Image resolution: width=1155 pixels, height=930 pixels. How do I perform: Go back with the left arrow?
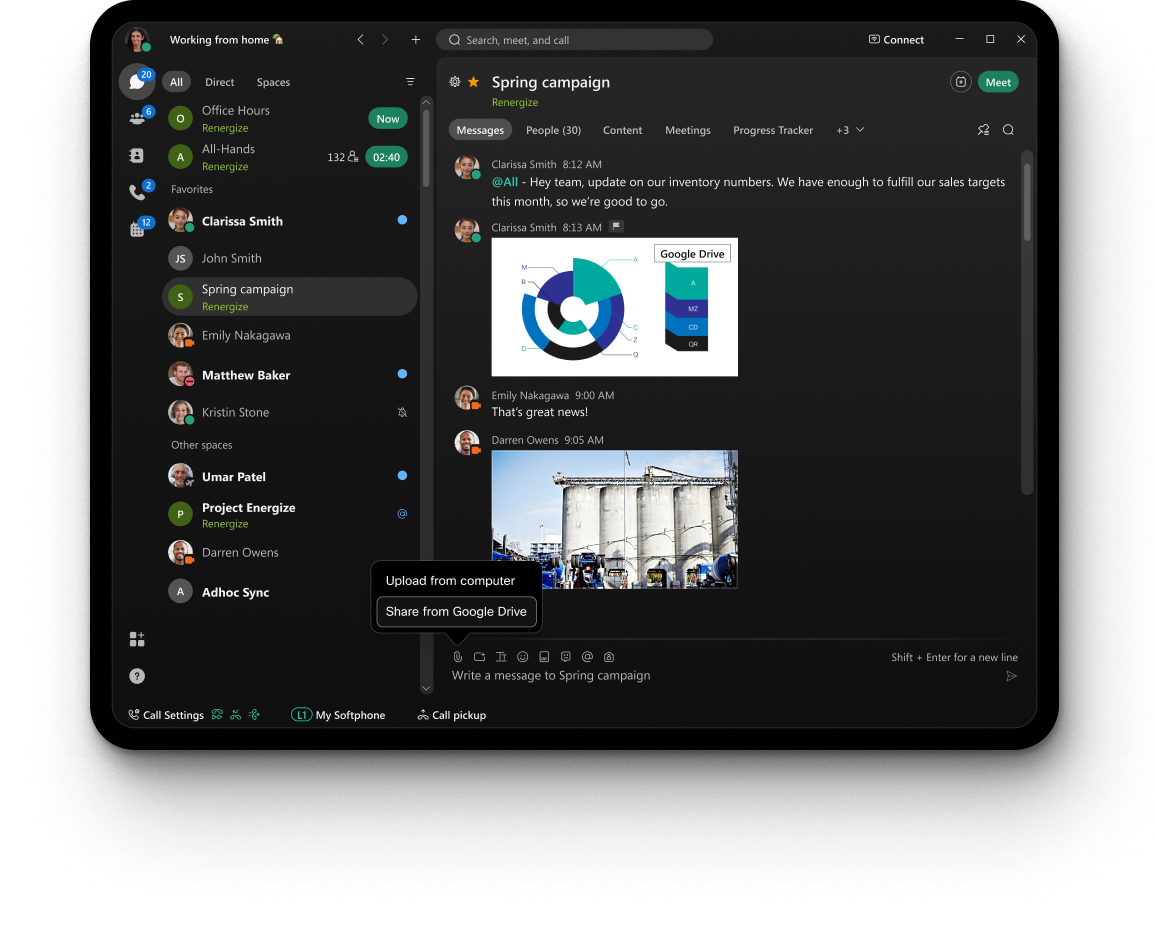point(360,40)
